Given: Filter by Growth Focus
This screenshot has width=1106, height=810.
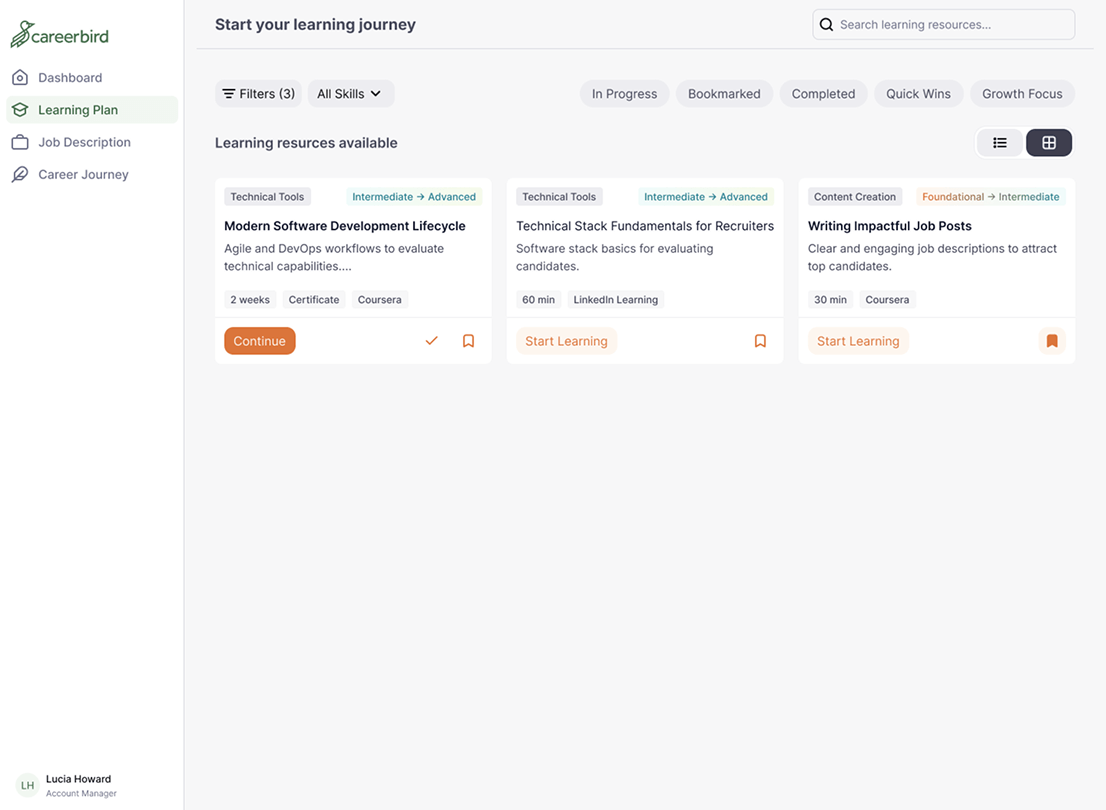Looking at the screenshot, I should pos(1022,93).
